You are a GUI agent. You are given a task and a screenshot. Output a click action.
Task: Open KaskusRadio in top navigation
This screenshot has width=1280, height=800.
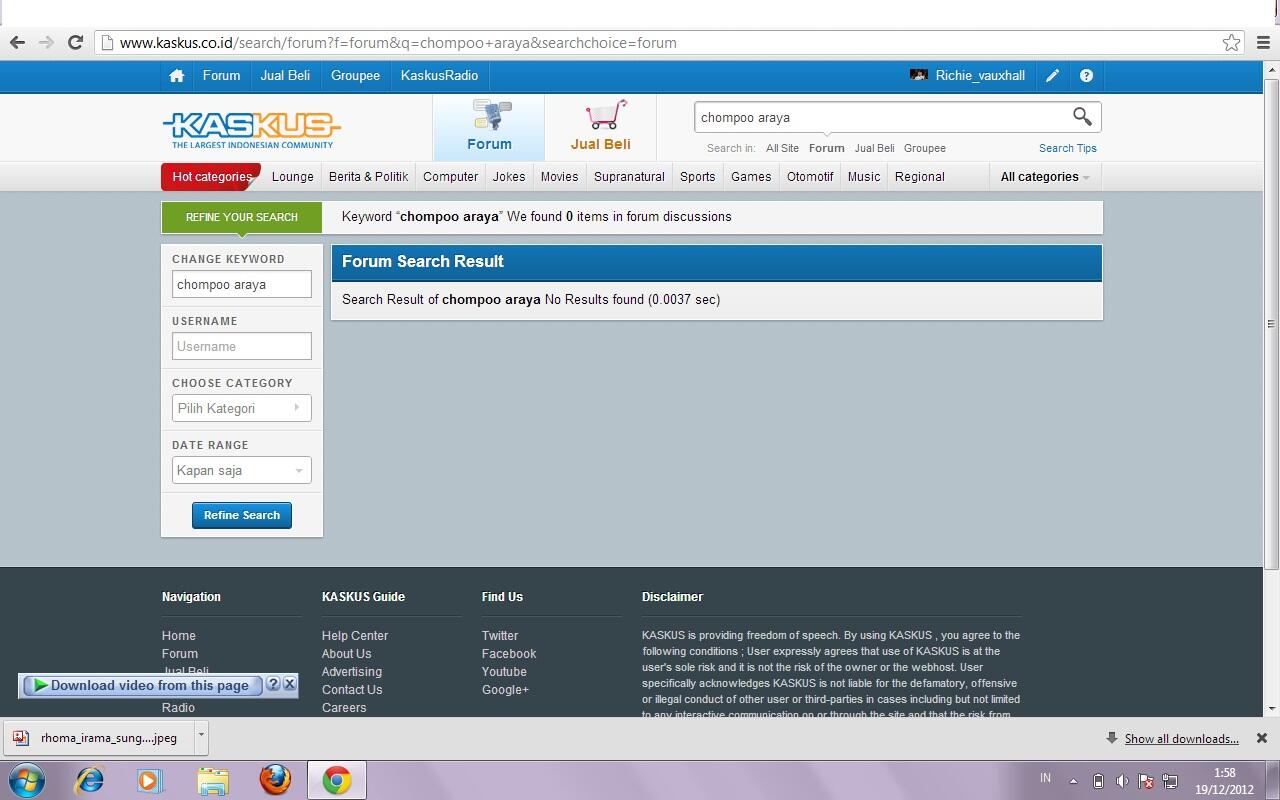(x=439, y=76)
